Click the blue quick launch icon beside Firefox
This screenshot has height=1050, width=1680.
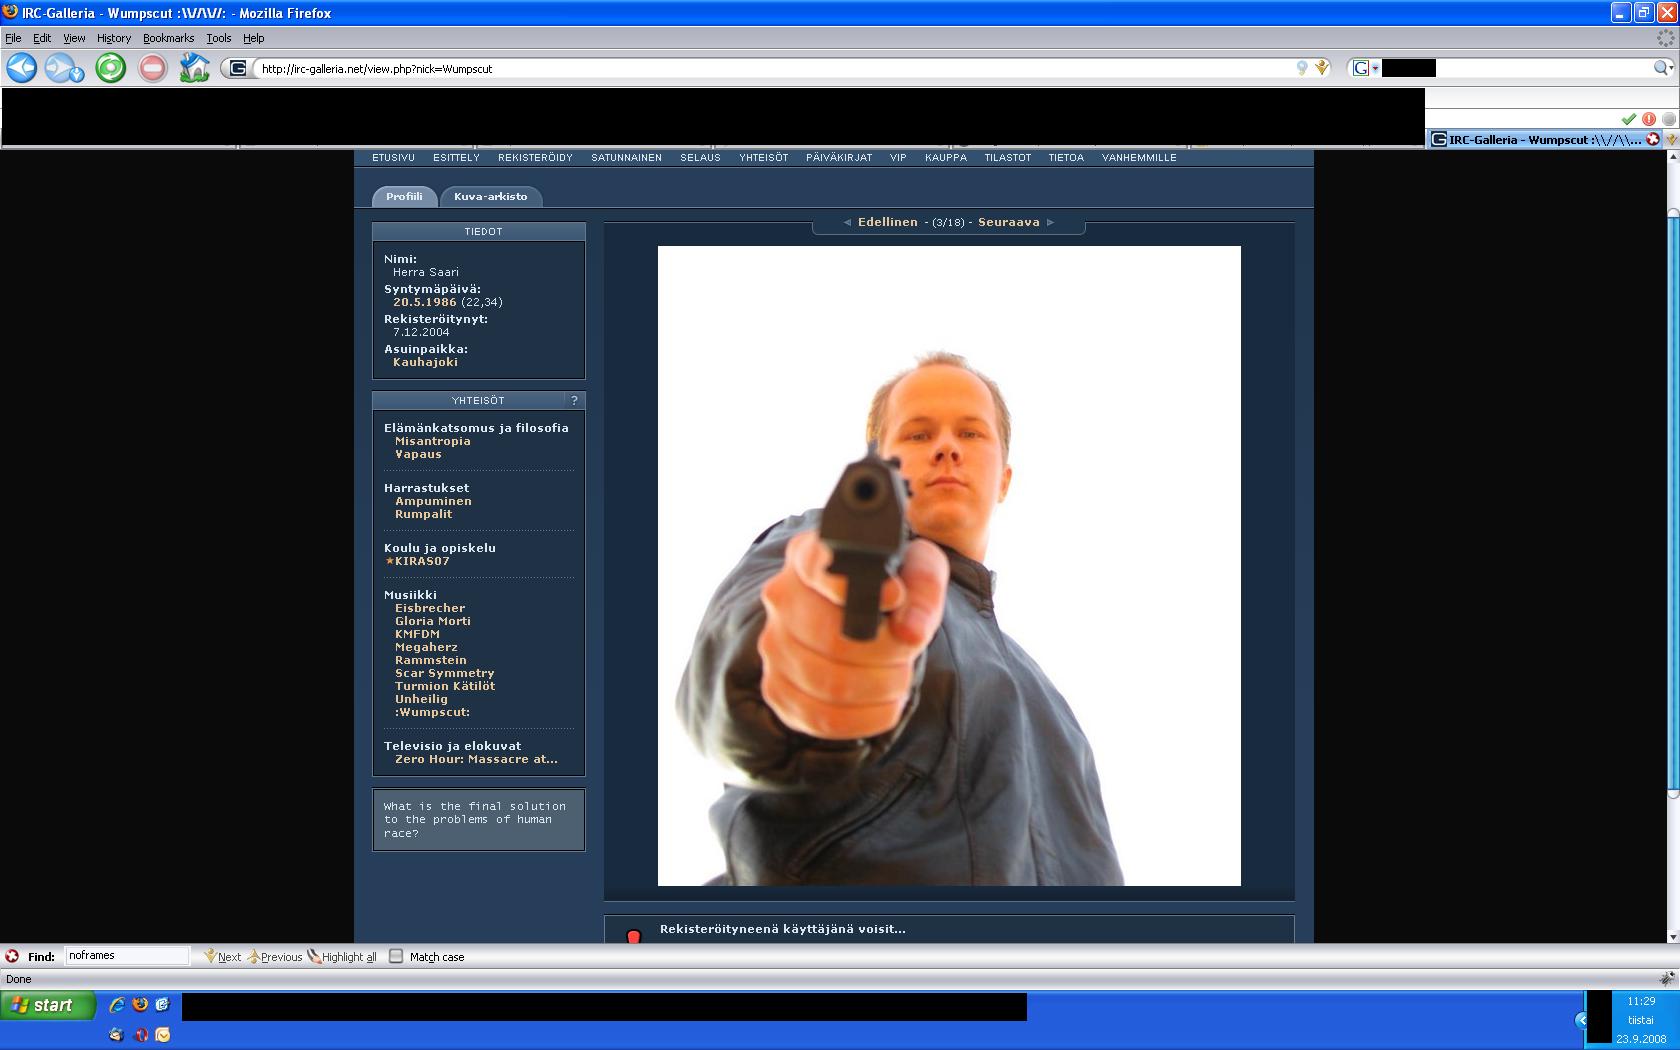pos(162,1005)
